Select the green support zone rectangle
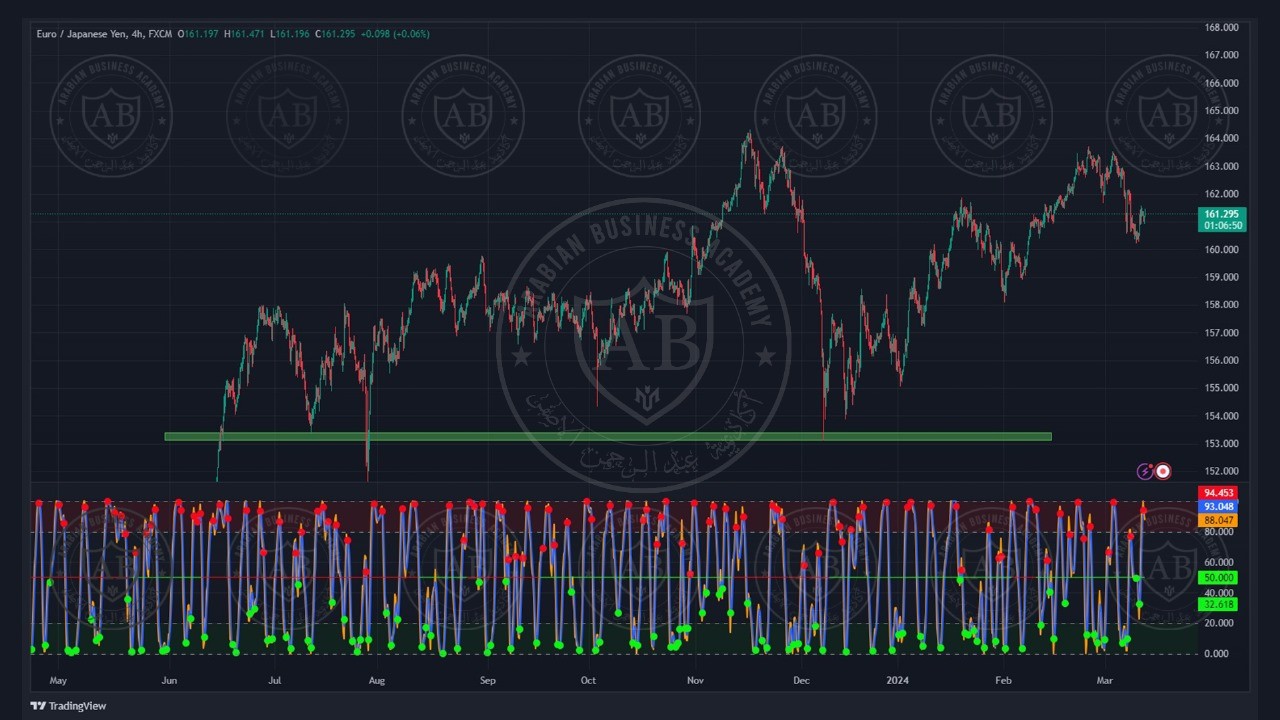1280x720 pixels. (x=608, y=436)
